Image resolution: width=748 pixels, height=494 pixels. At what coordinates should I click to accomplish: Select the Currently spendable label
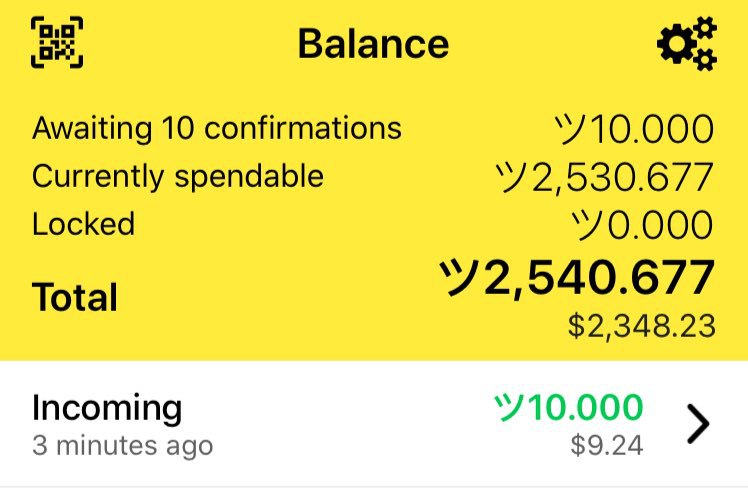point(178,176)
